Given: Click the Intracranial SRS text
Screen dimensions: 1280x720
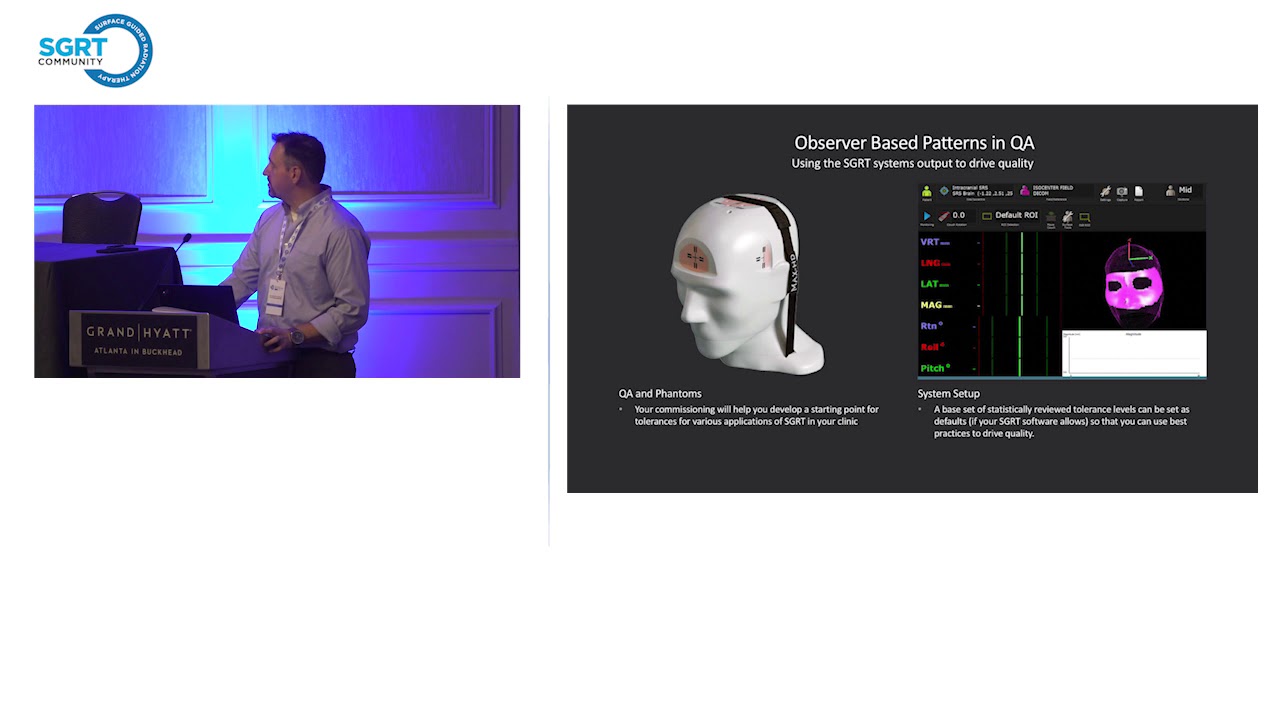Looking at the screenshot, I should [x=969, y=187].
